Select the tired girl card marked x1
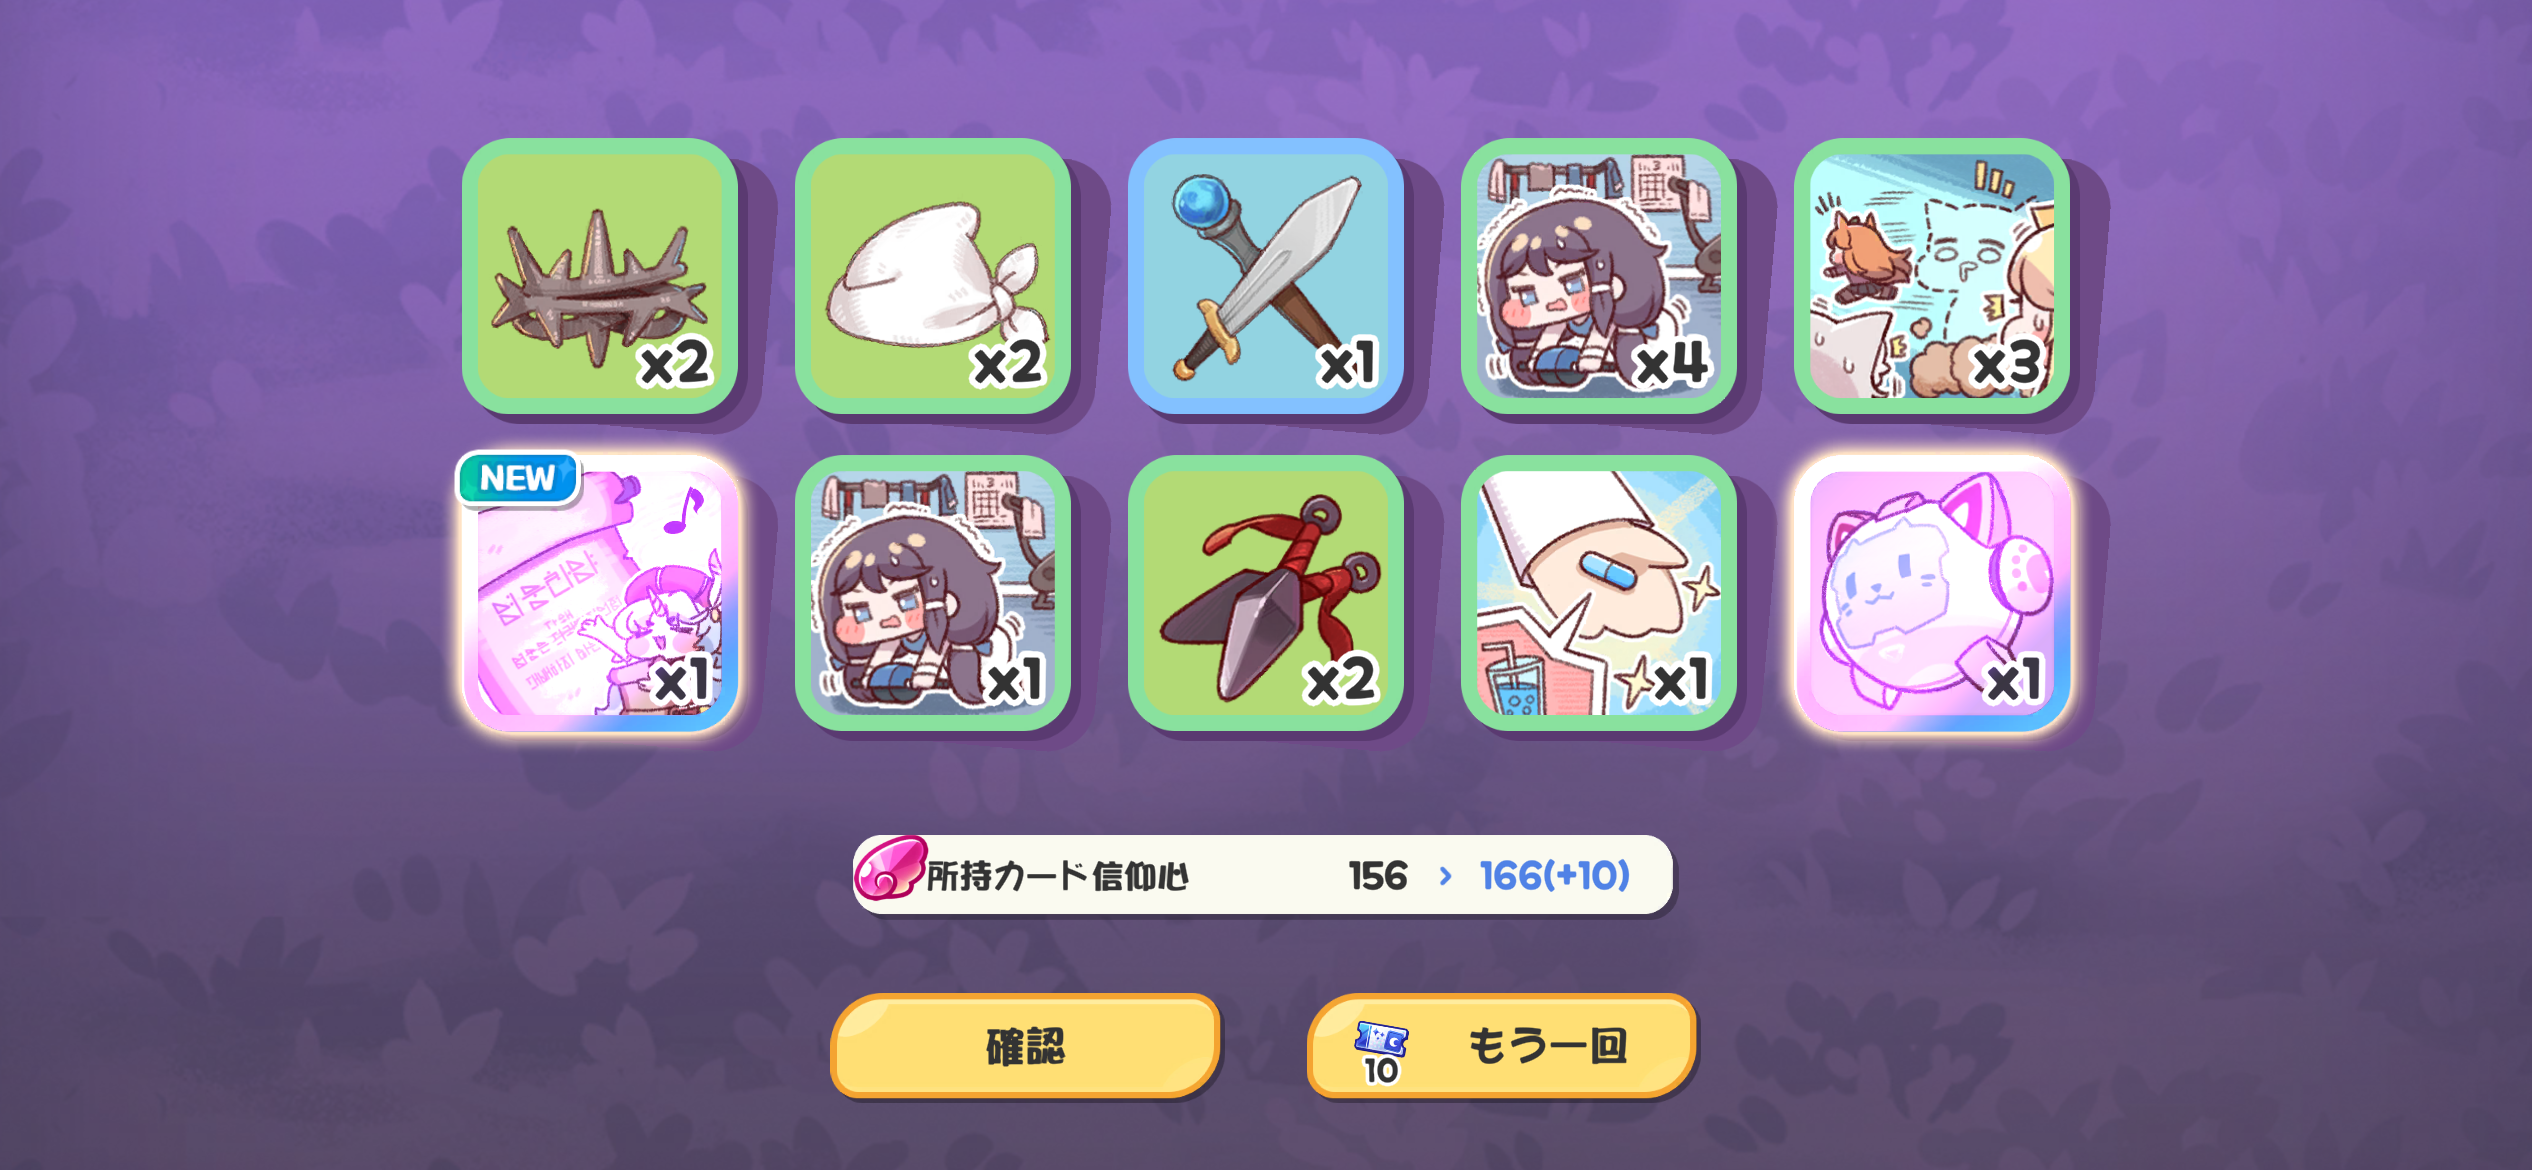 pyautogui.click(x=933, y=593)
